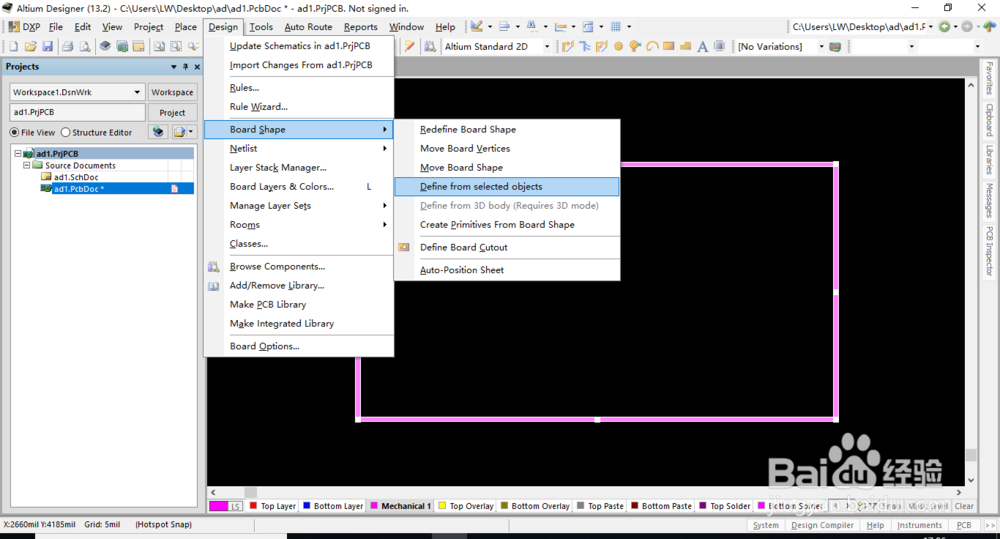This screenshot has width=1000, height=539.
Task: Select the Top Overlay layer tab
Action: tap(466, 506)
